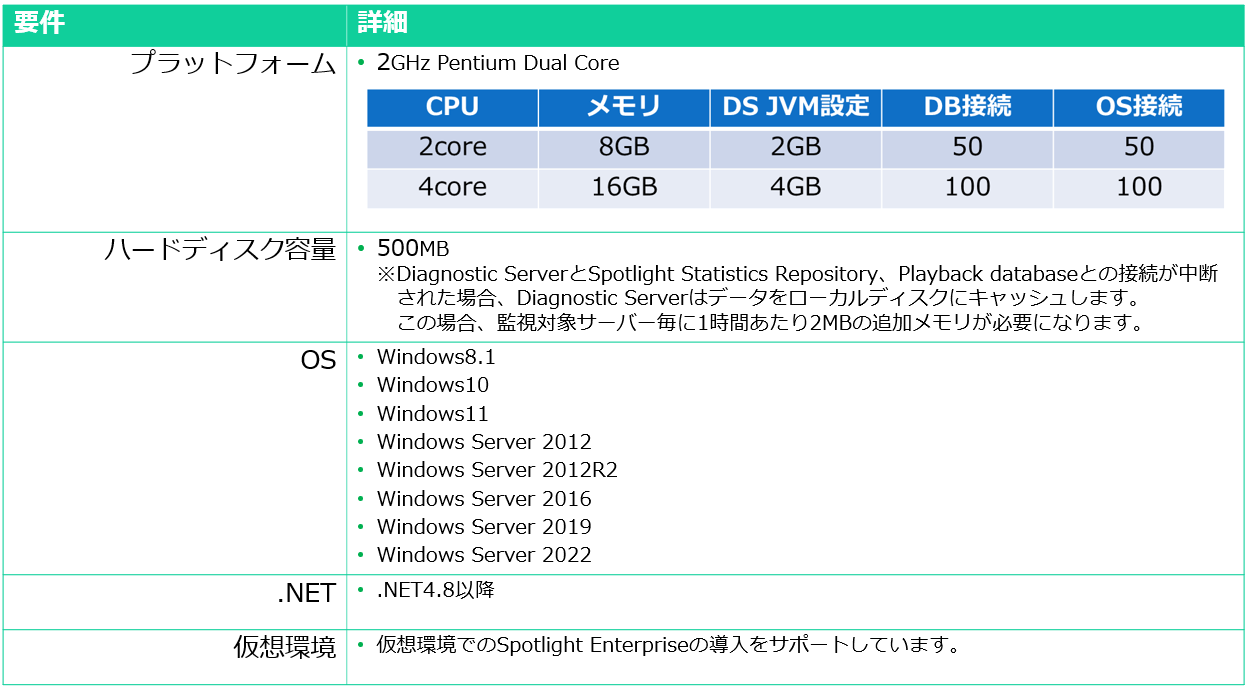Click the DB接続 value 50 for 2core
The height and width of the screenshot is (687, 1252).
point(967,147)
